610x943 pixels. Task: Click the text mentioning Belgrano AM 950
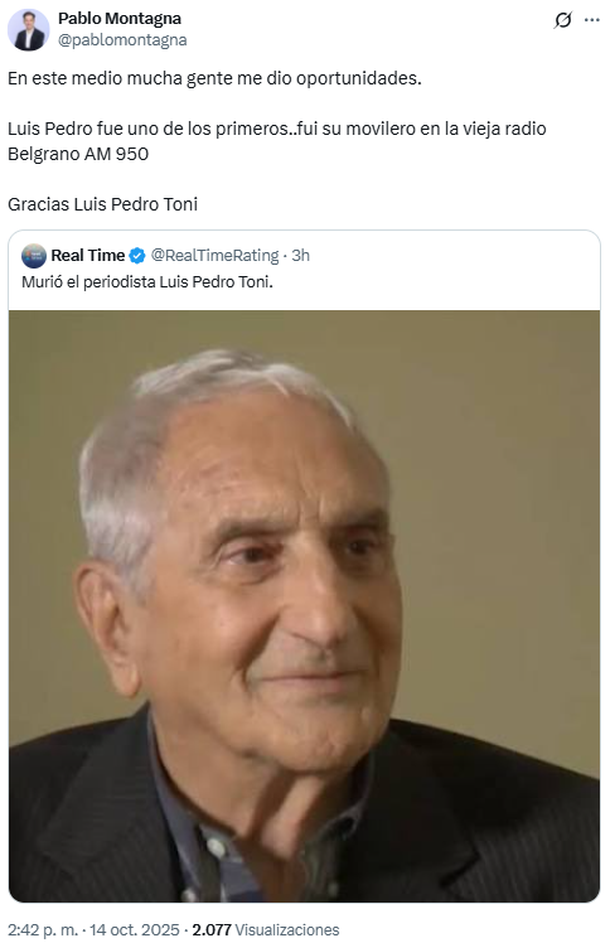(78, 154)
